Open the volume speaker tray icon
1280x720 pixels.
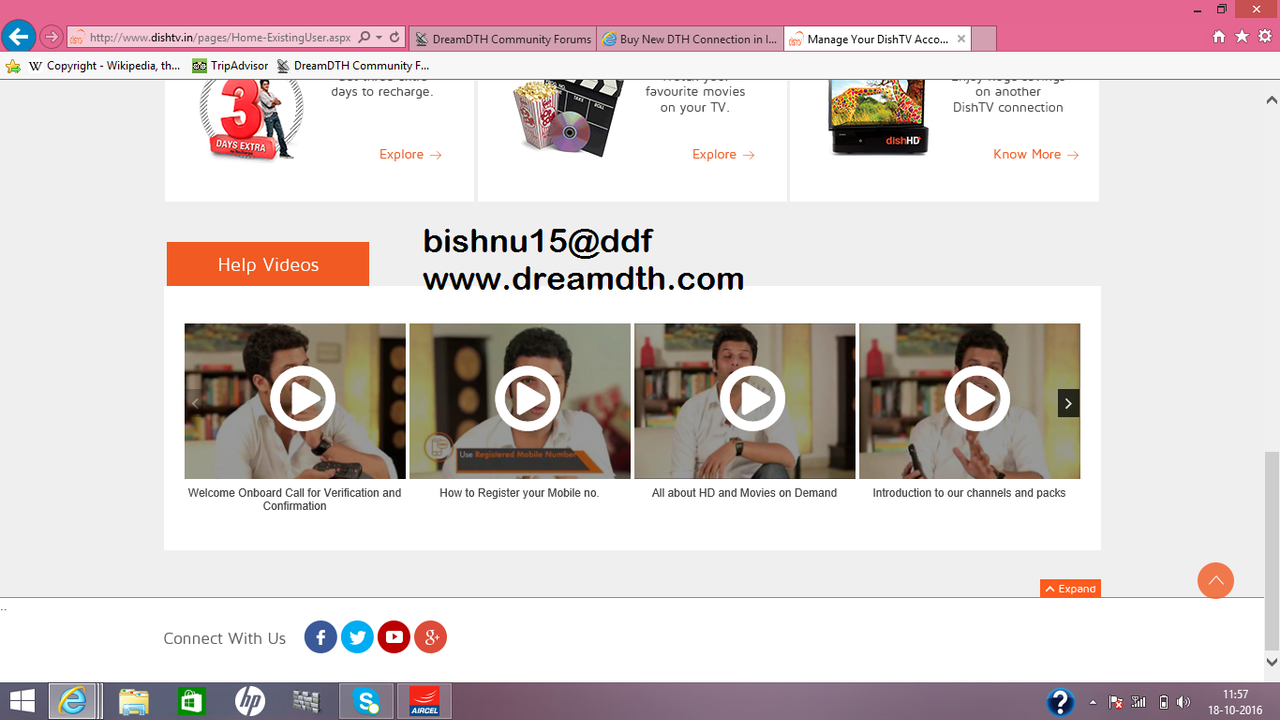pos(1184,702)
